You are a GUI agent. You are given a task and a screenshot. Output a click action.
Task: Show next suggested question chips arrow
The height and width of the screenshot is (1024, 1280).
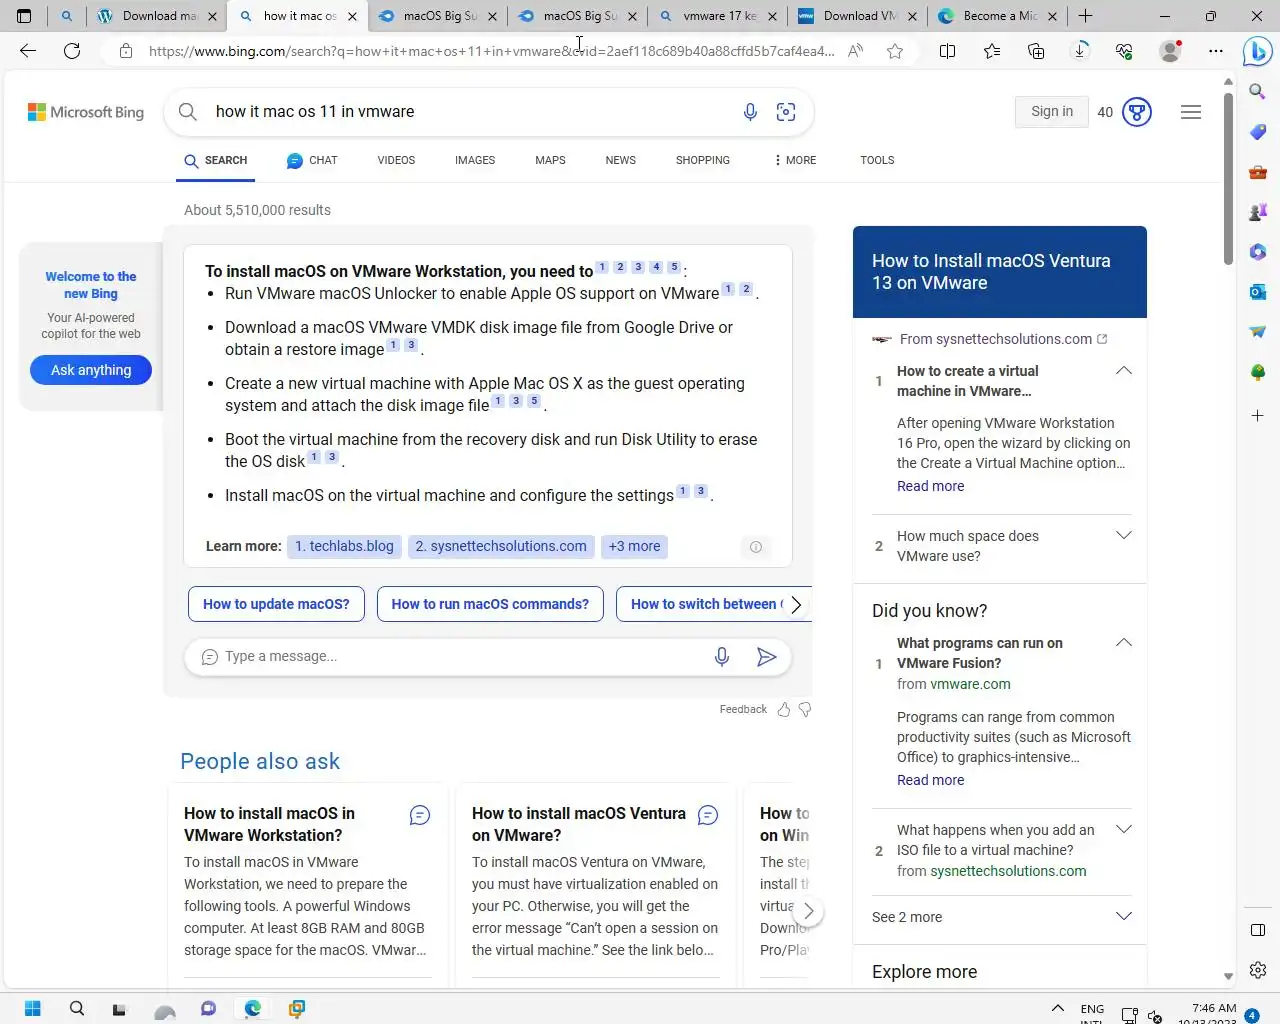(796, 604)
